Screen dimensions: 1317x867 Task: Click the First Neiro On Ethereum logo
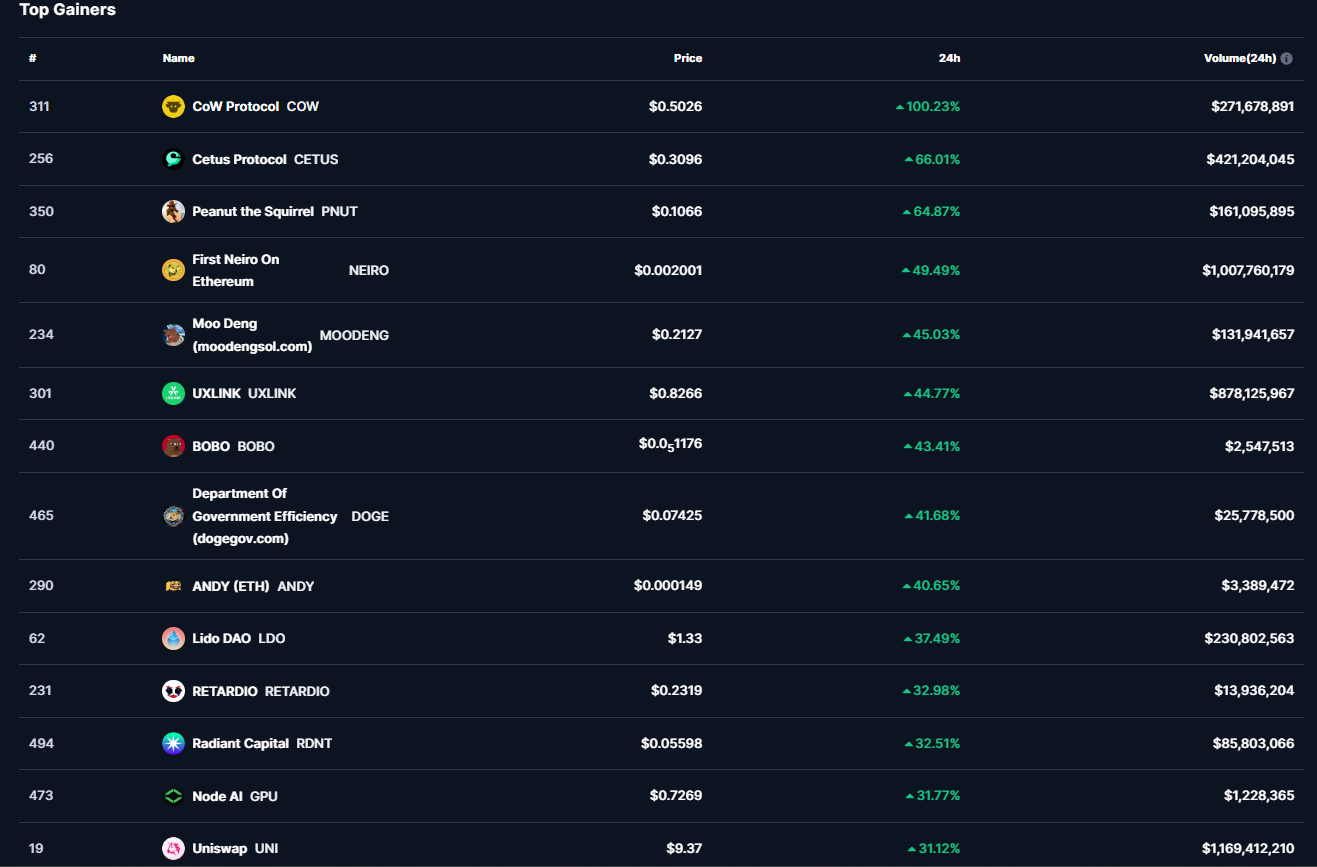click(x=173, y=270)
